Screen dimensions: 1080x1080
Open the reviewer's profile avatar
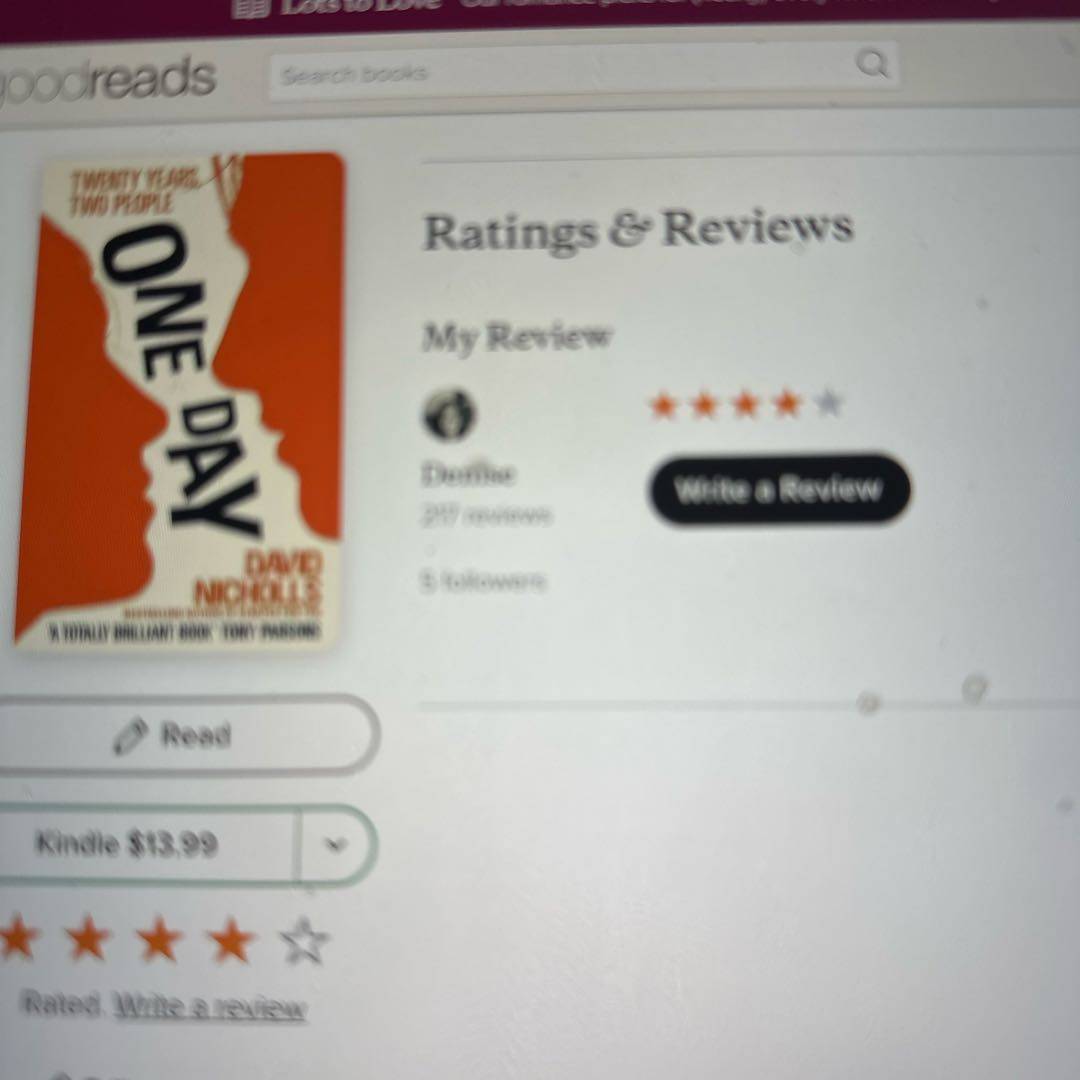pos(448,414)
